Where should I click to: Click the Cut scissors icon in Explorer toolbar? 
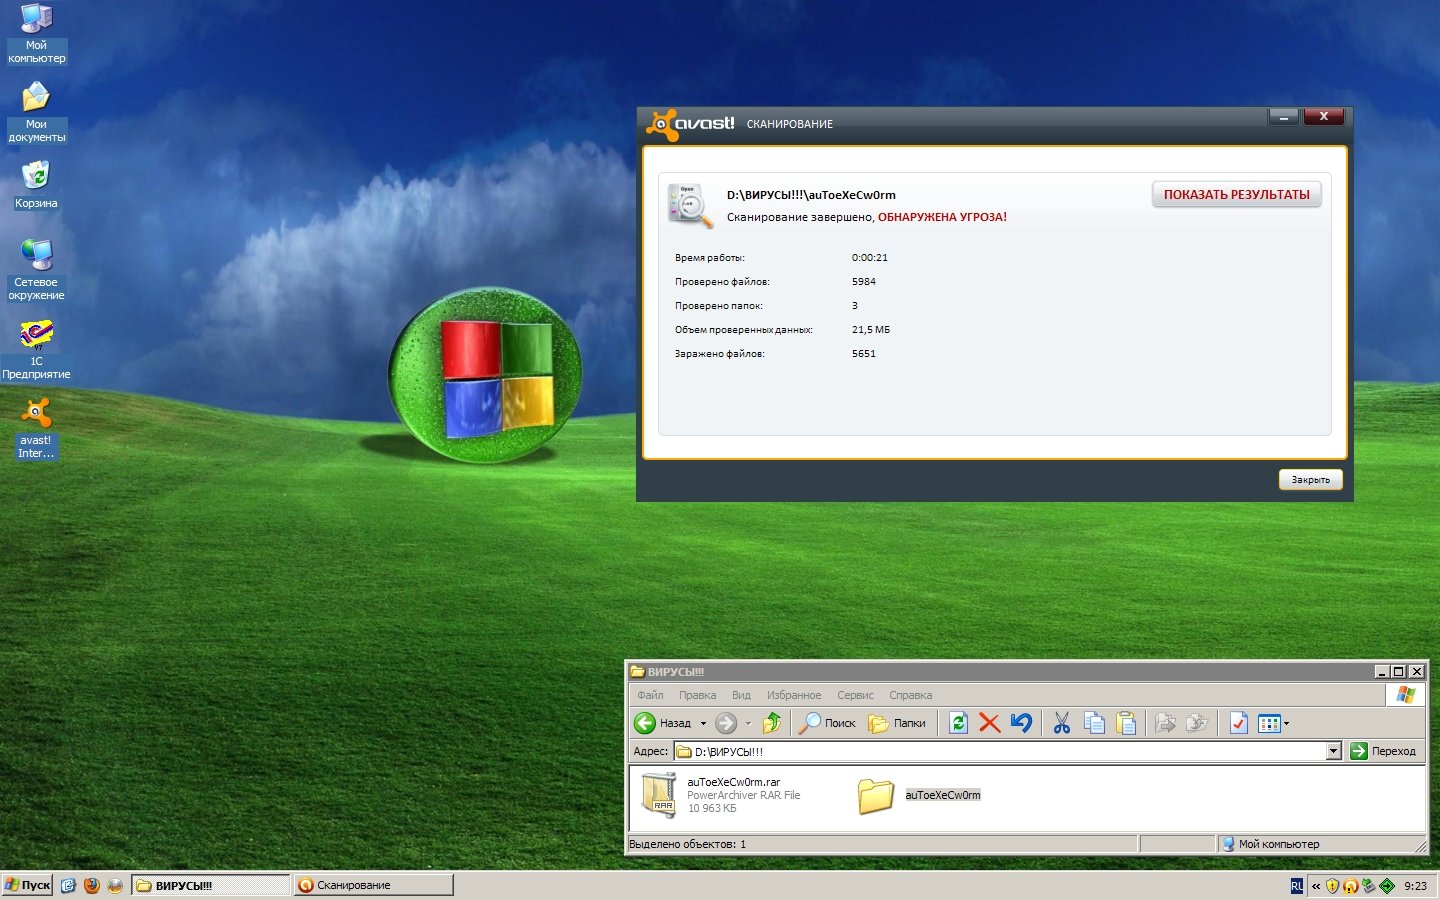pos(1062,723)
